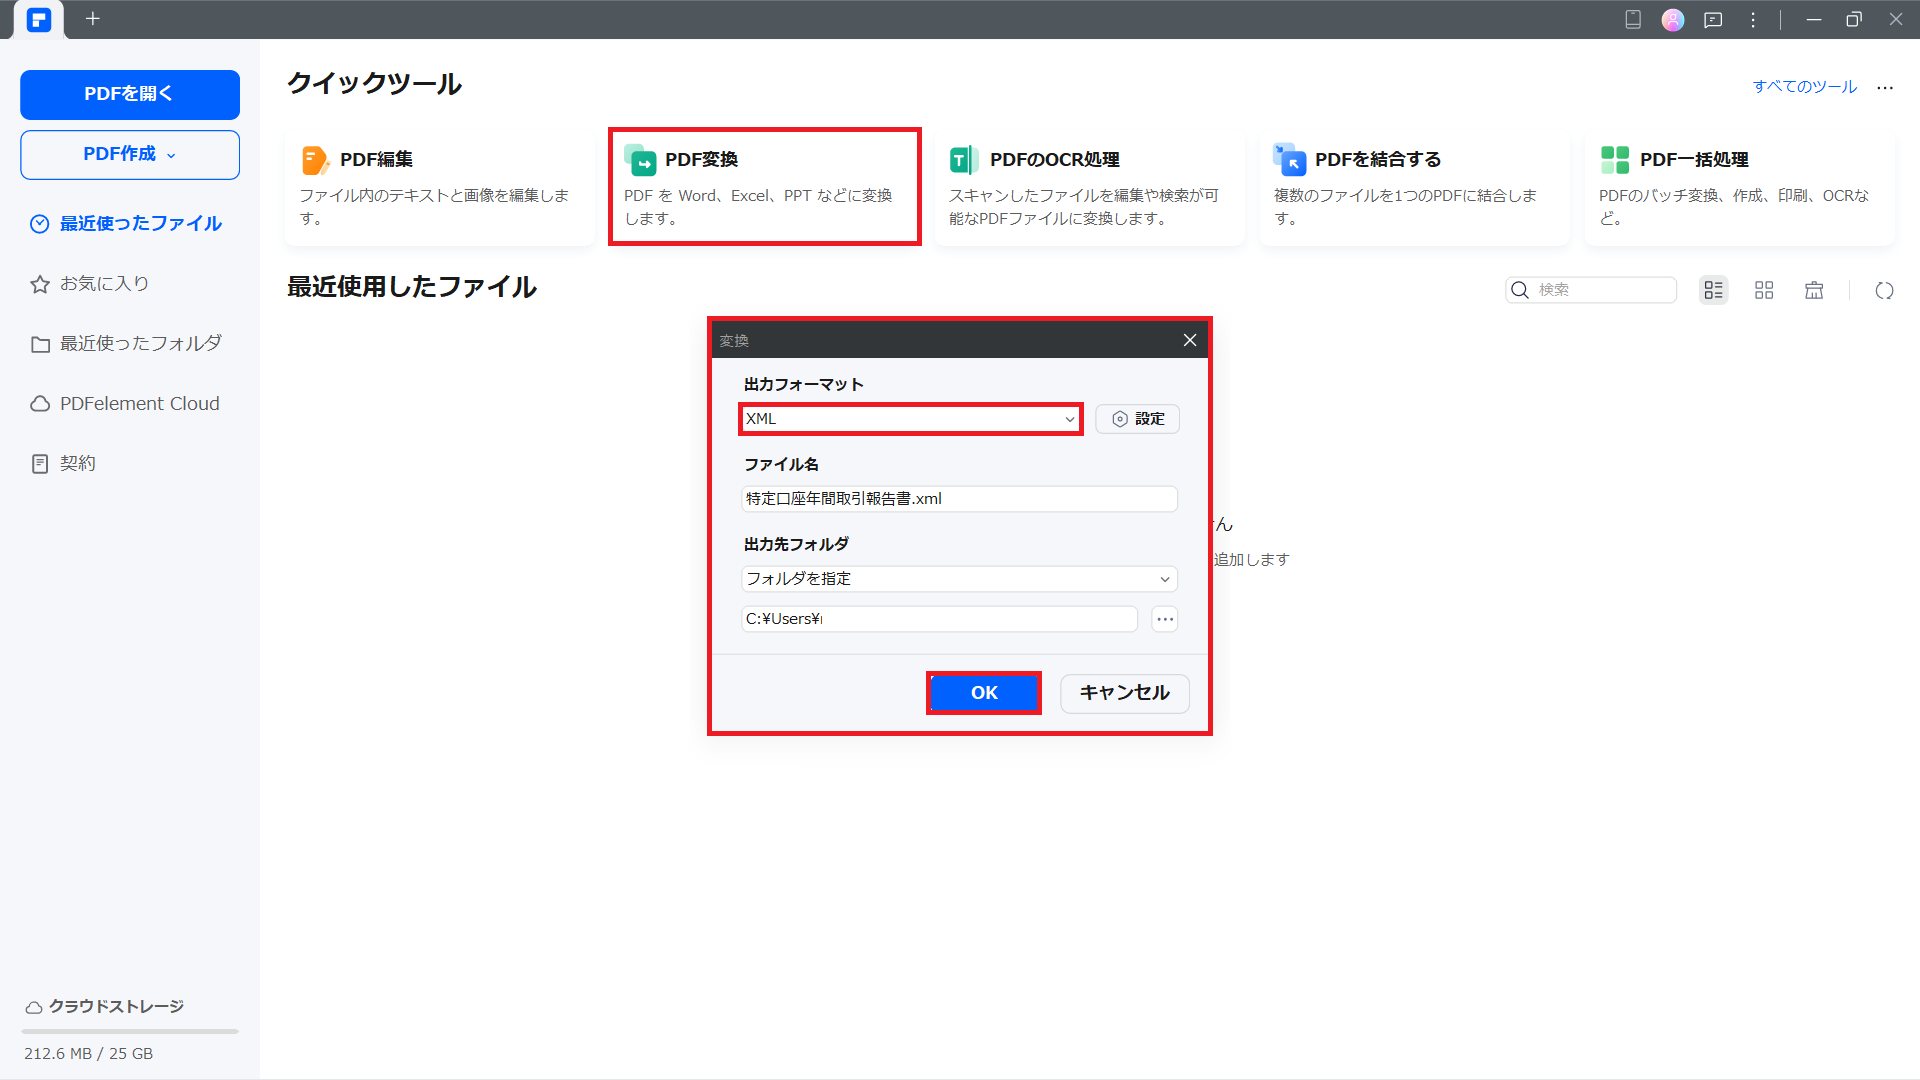Click the PDF編集 tool card
The width and height of the screenshot is (1920, 1080).
[x=440, y=187]
